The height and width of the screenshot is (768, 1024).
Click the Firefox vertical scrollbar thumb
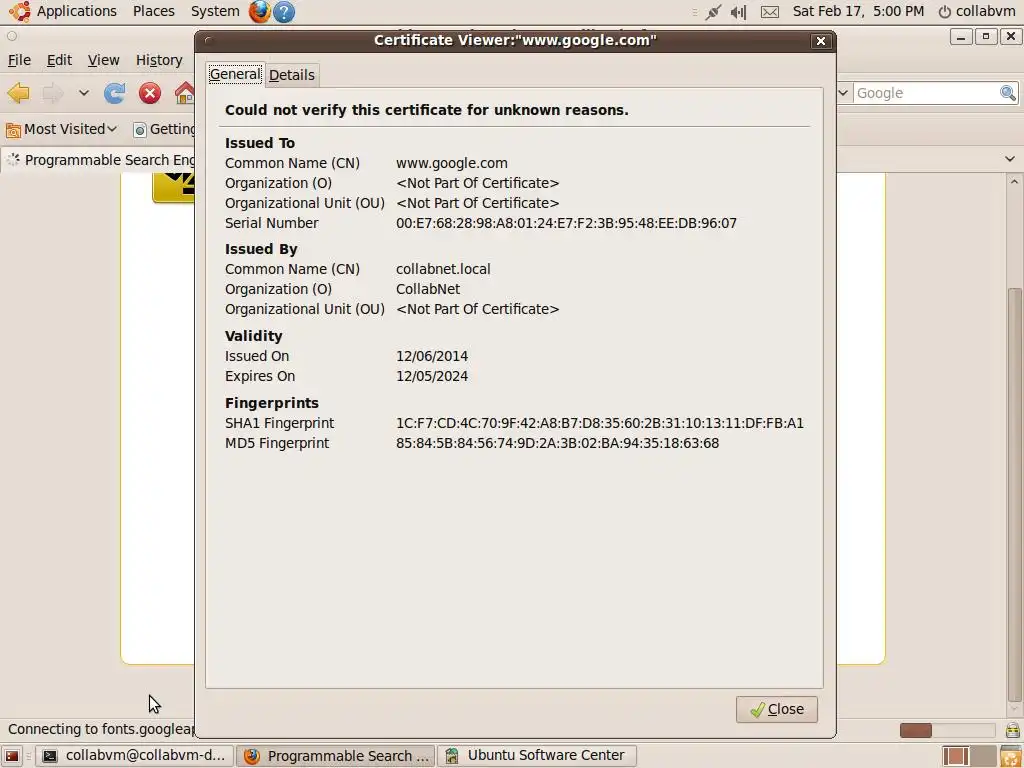coord(1014,494)
